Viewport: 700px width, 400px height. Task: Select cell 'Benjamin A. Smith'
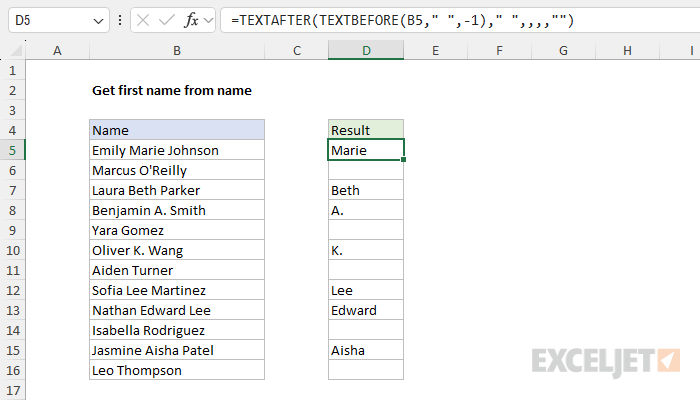pos(177,210)
